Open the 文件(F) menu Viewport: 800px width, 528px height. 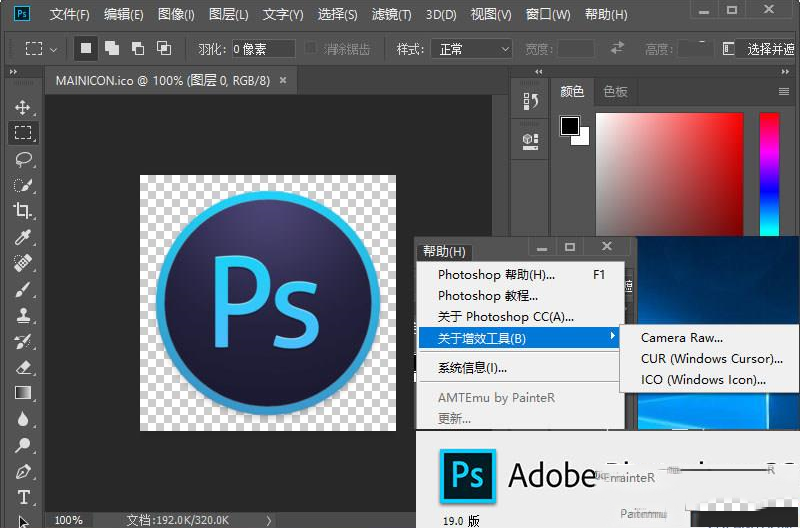pyautogui.click(x=69, y=14)
